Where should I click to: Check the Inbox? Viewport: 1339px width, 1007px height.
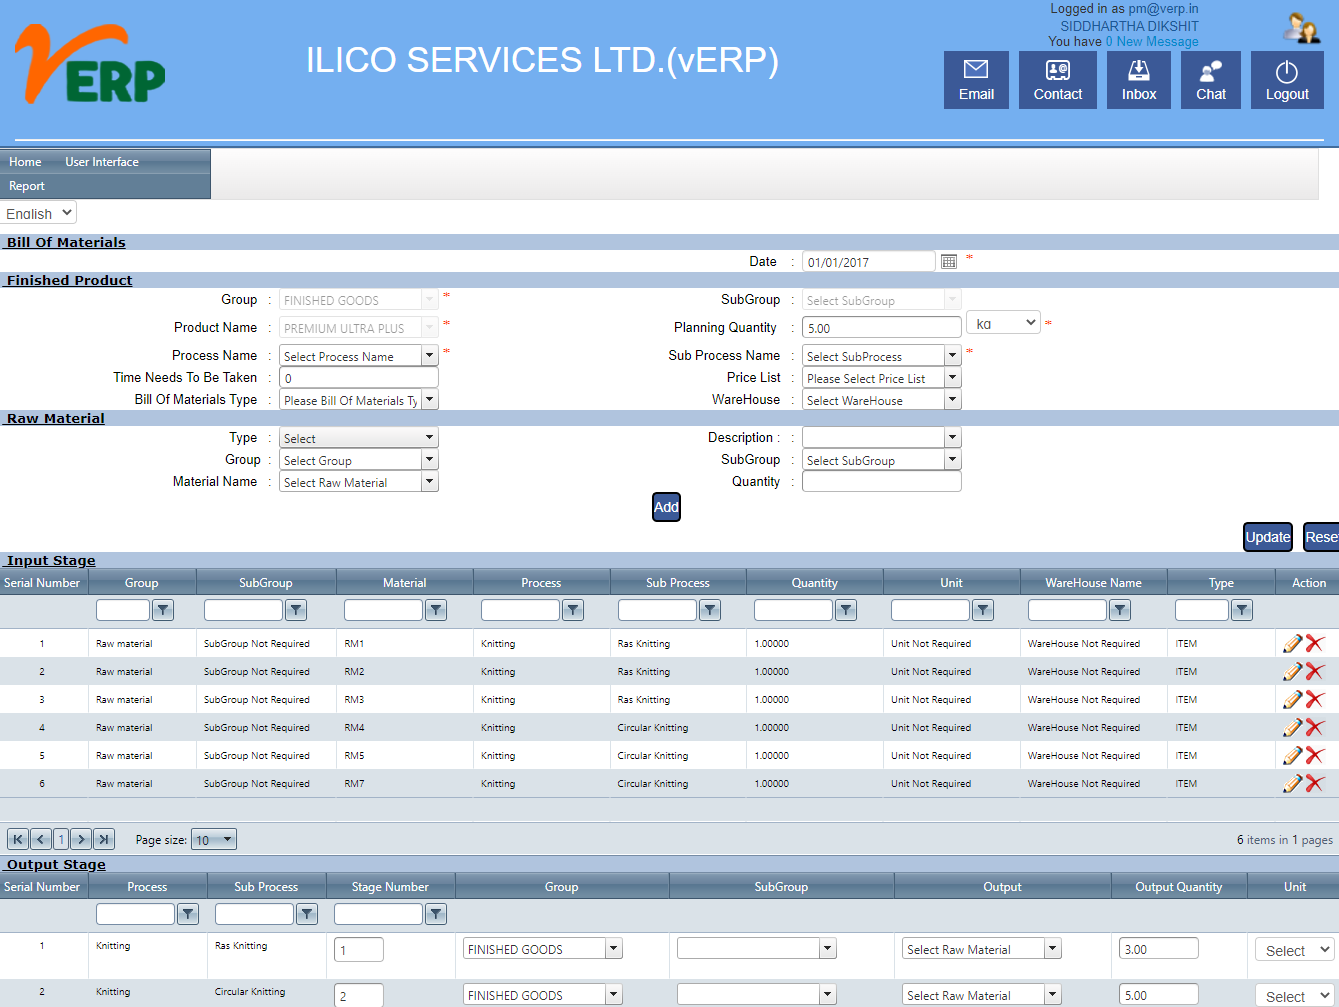pyautogui.click(x=1138, y=79)
